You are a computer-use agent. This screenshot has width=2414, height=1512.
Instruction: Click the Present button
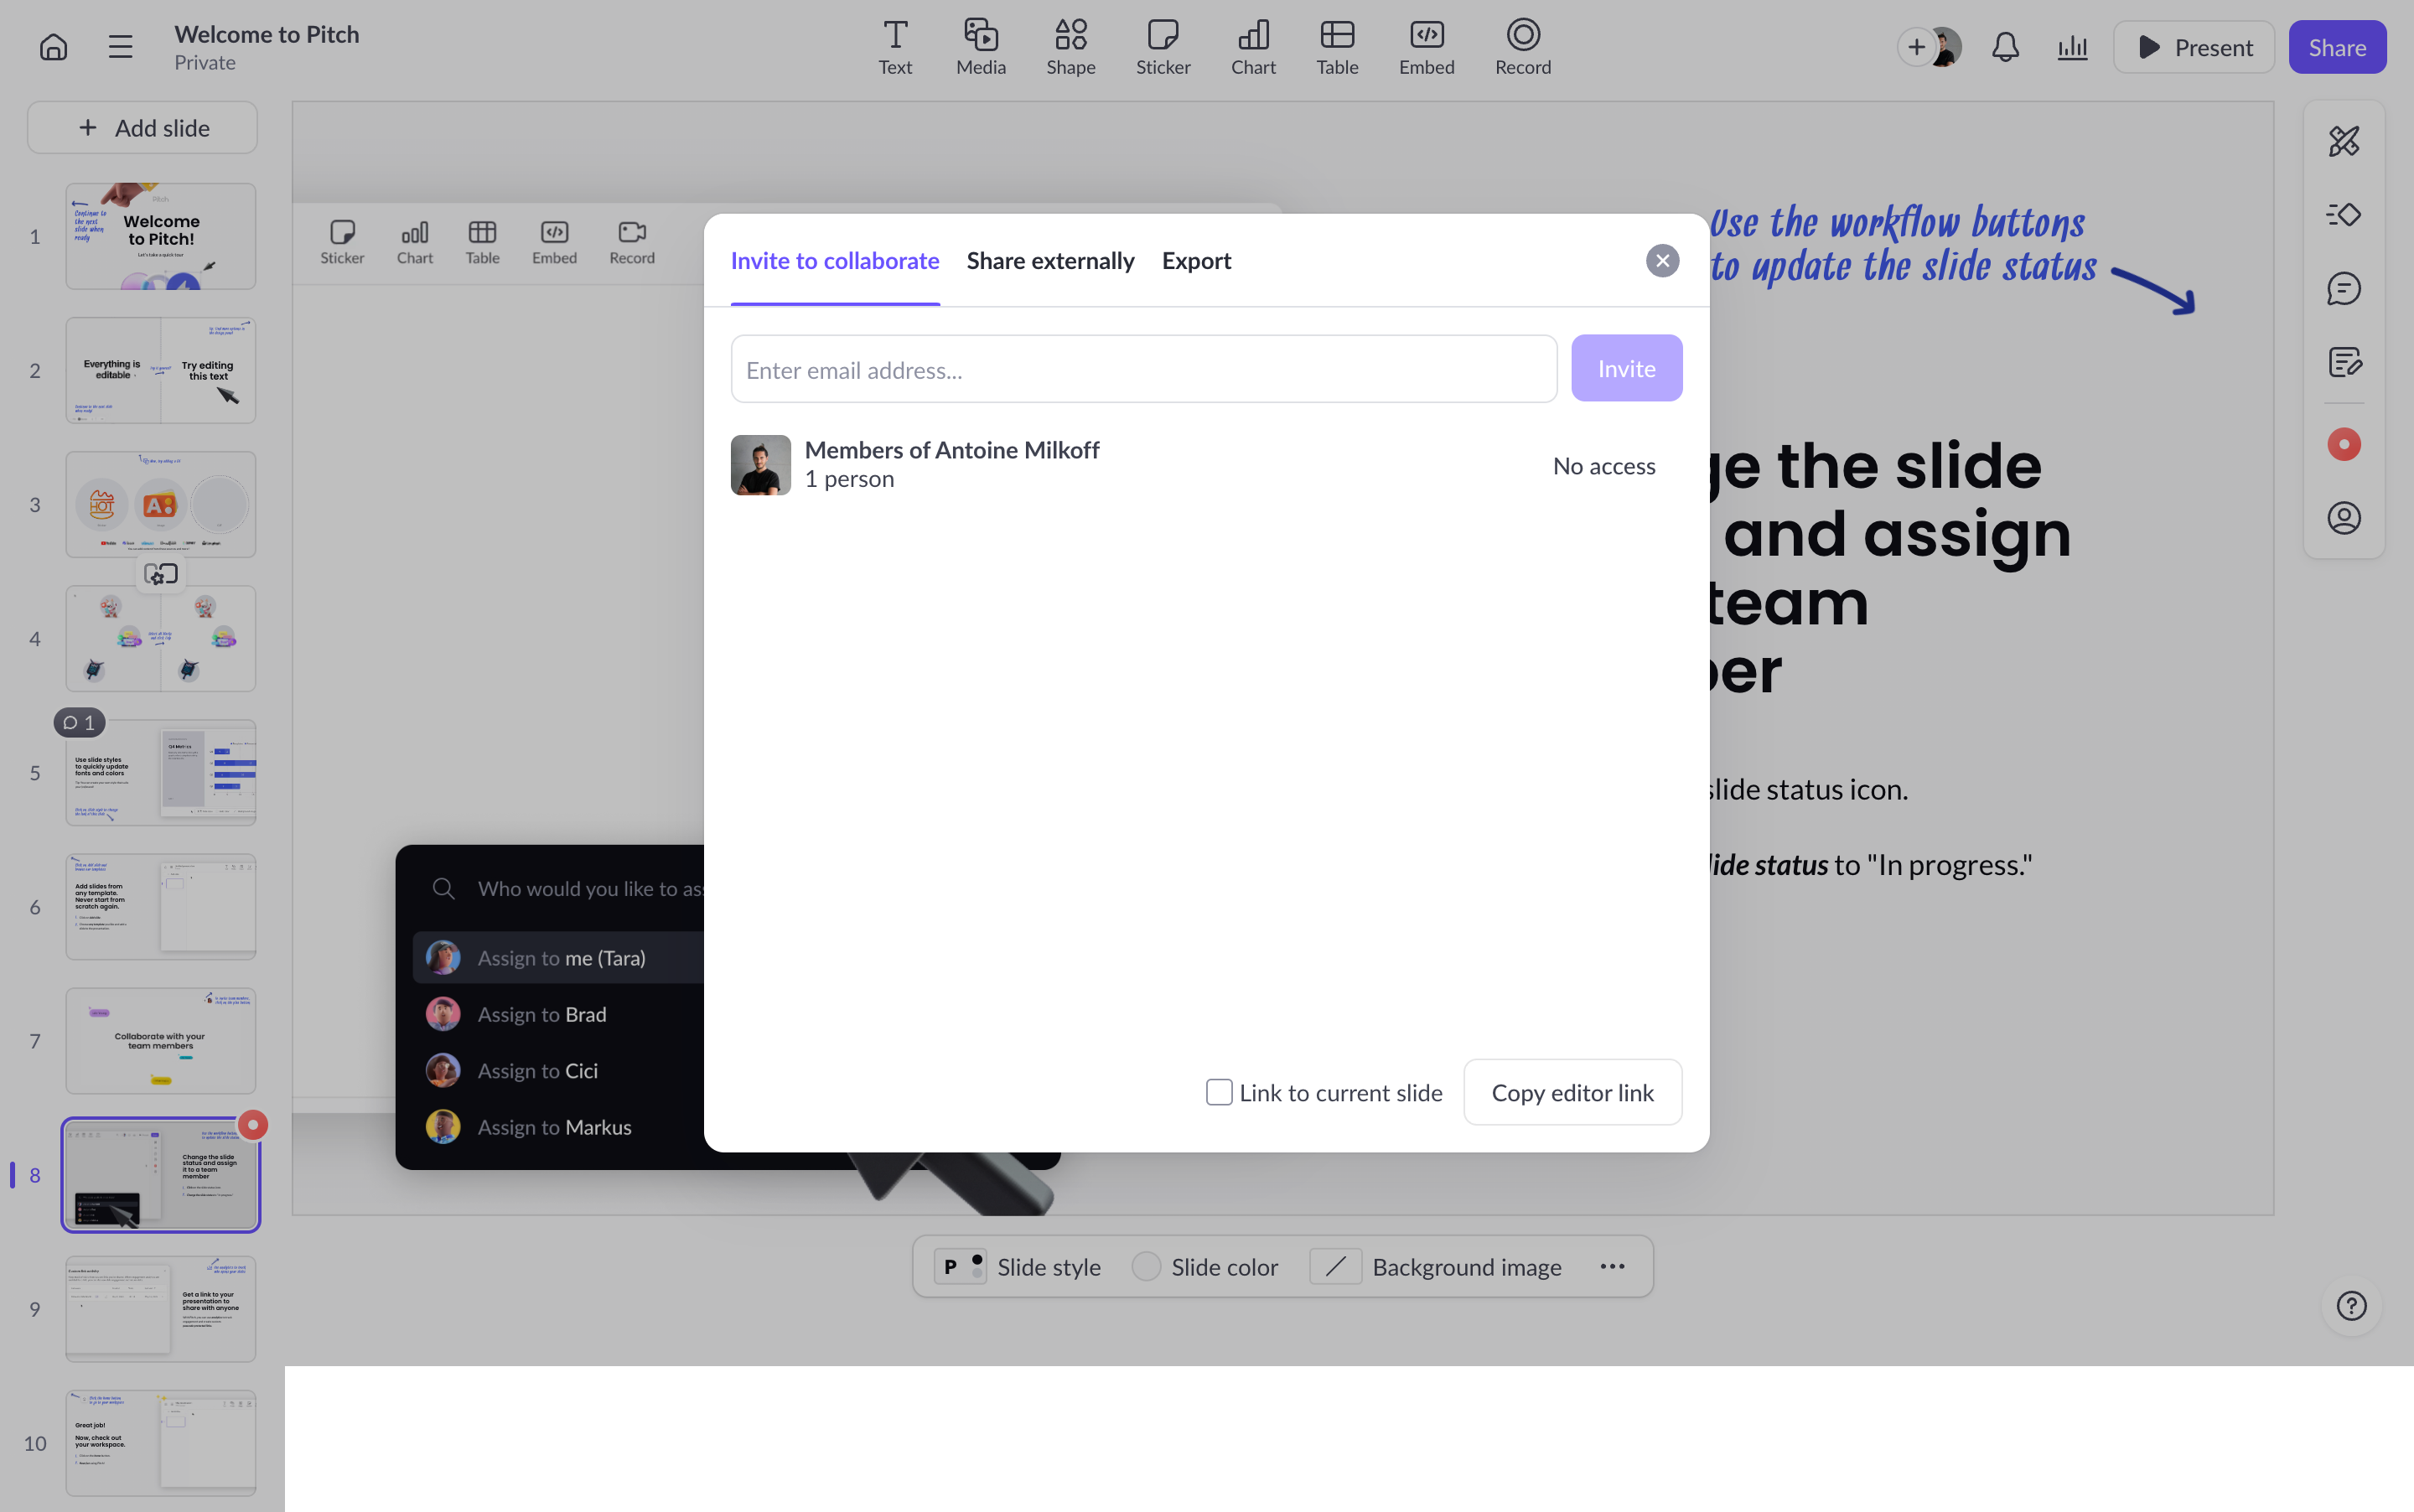pos(2193,47)
